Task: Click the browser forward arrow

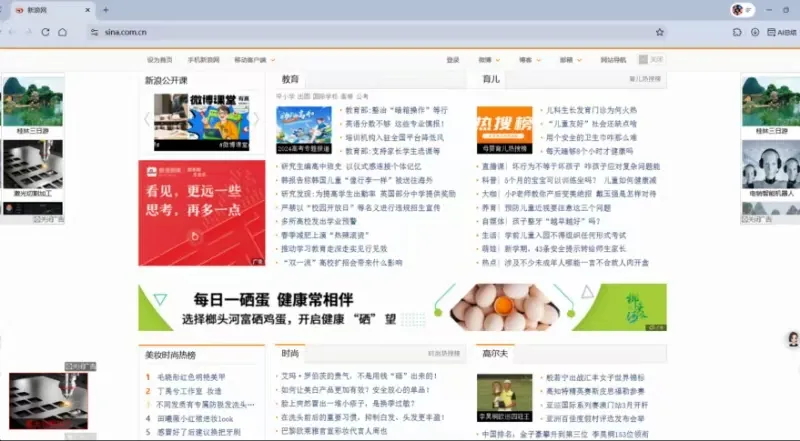Action: (x=29, y=32)
